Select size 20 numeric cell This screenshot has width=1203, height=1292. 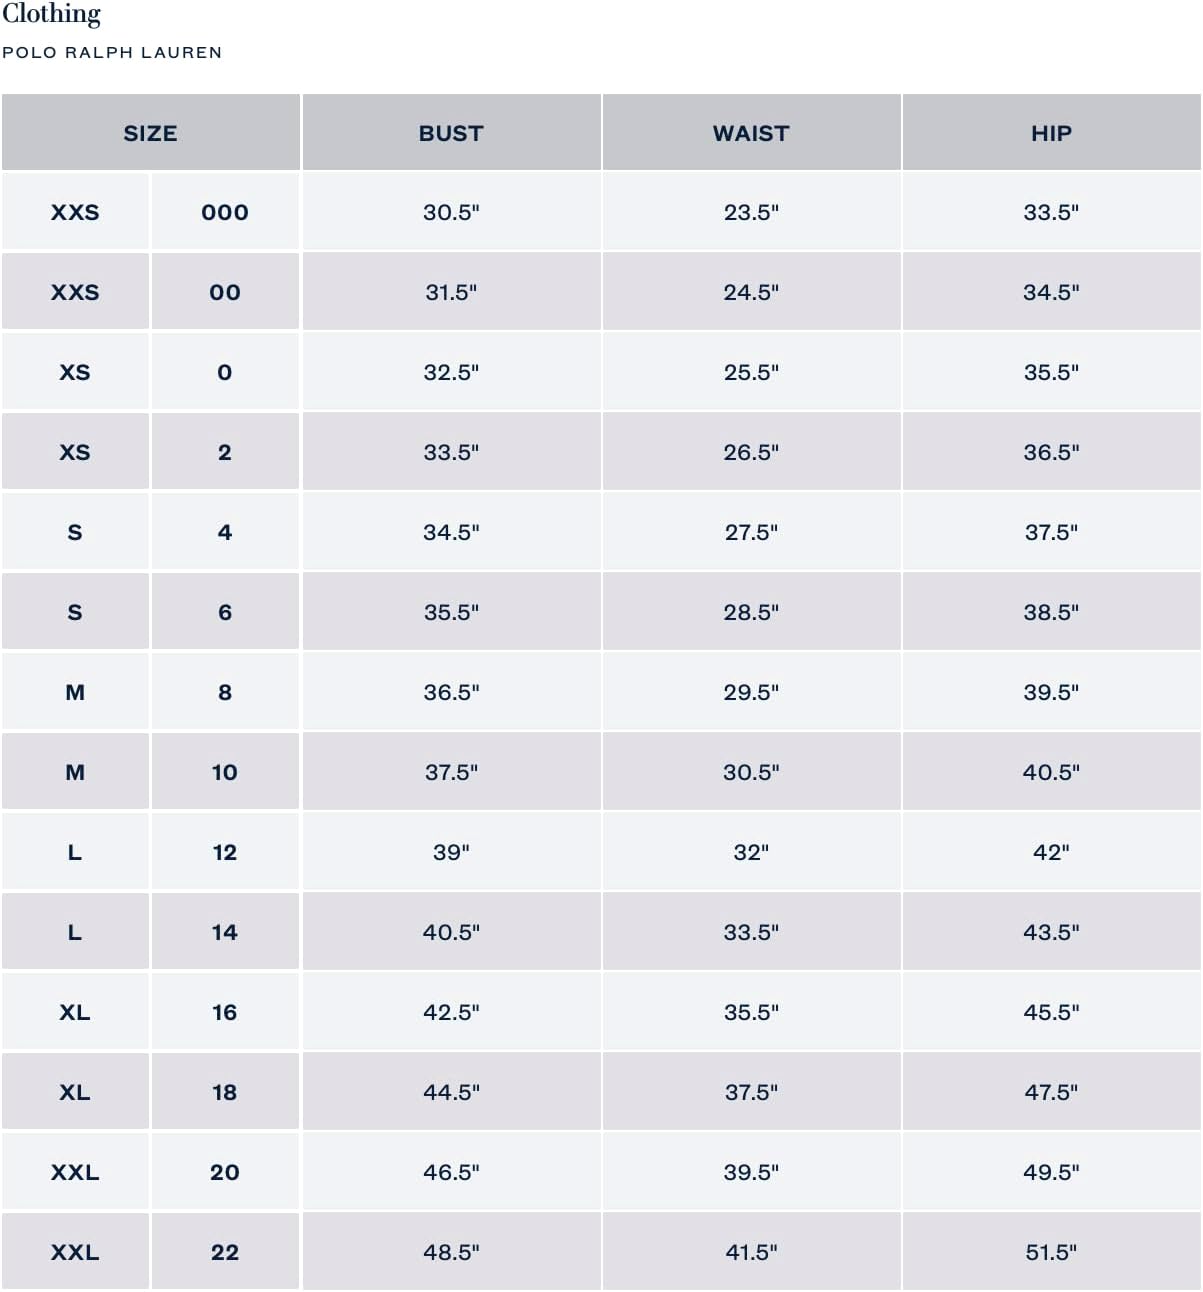point(225,1172)
